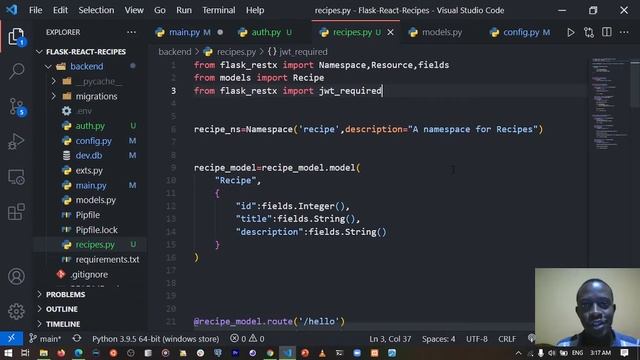This screenshot has height=360, width=640.
Task: Open editor More Actions ellipsis
Action: tap(624, 32)
